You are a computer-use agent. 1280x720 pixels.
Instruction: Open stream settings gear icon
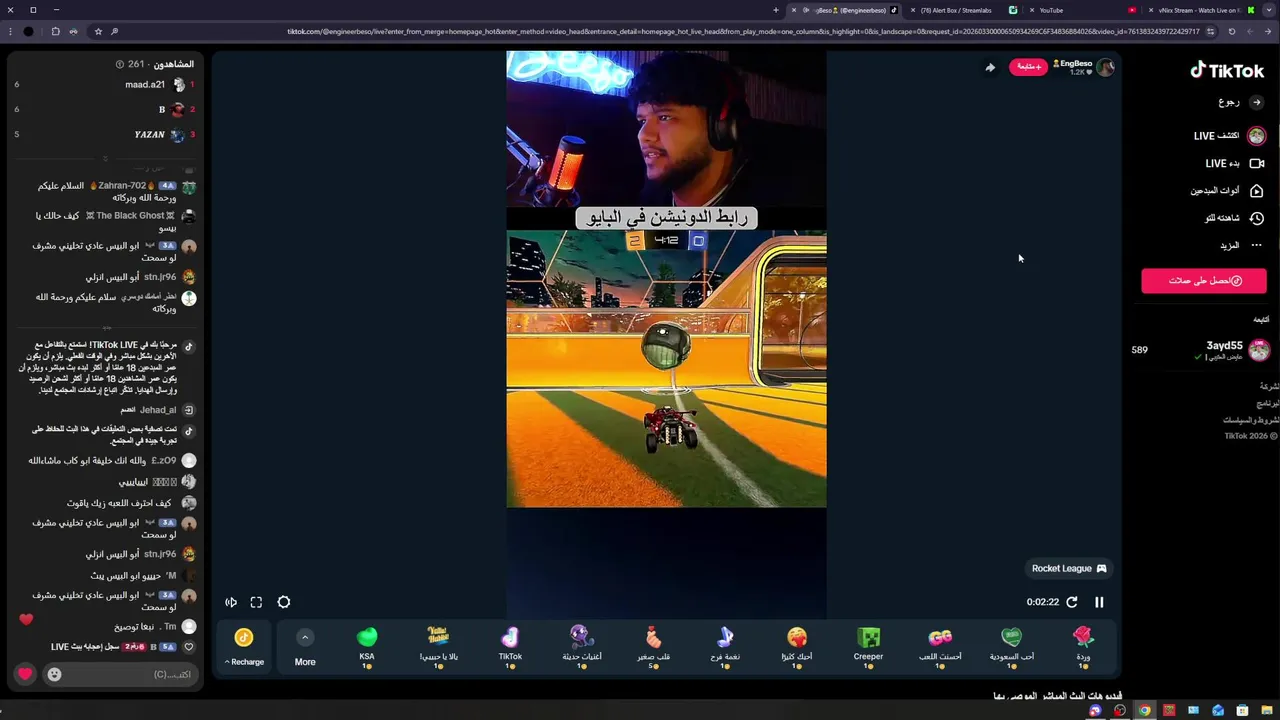click(x=284, y=602)
